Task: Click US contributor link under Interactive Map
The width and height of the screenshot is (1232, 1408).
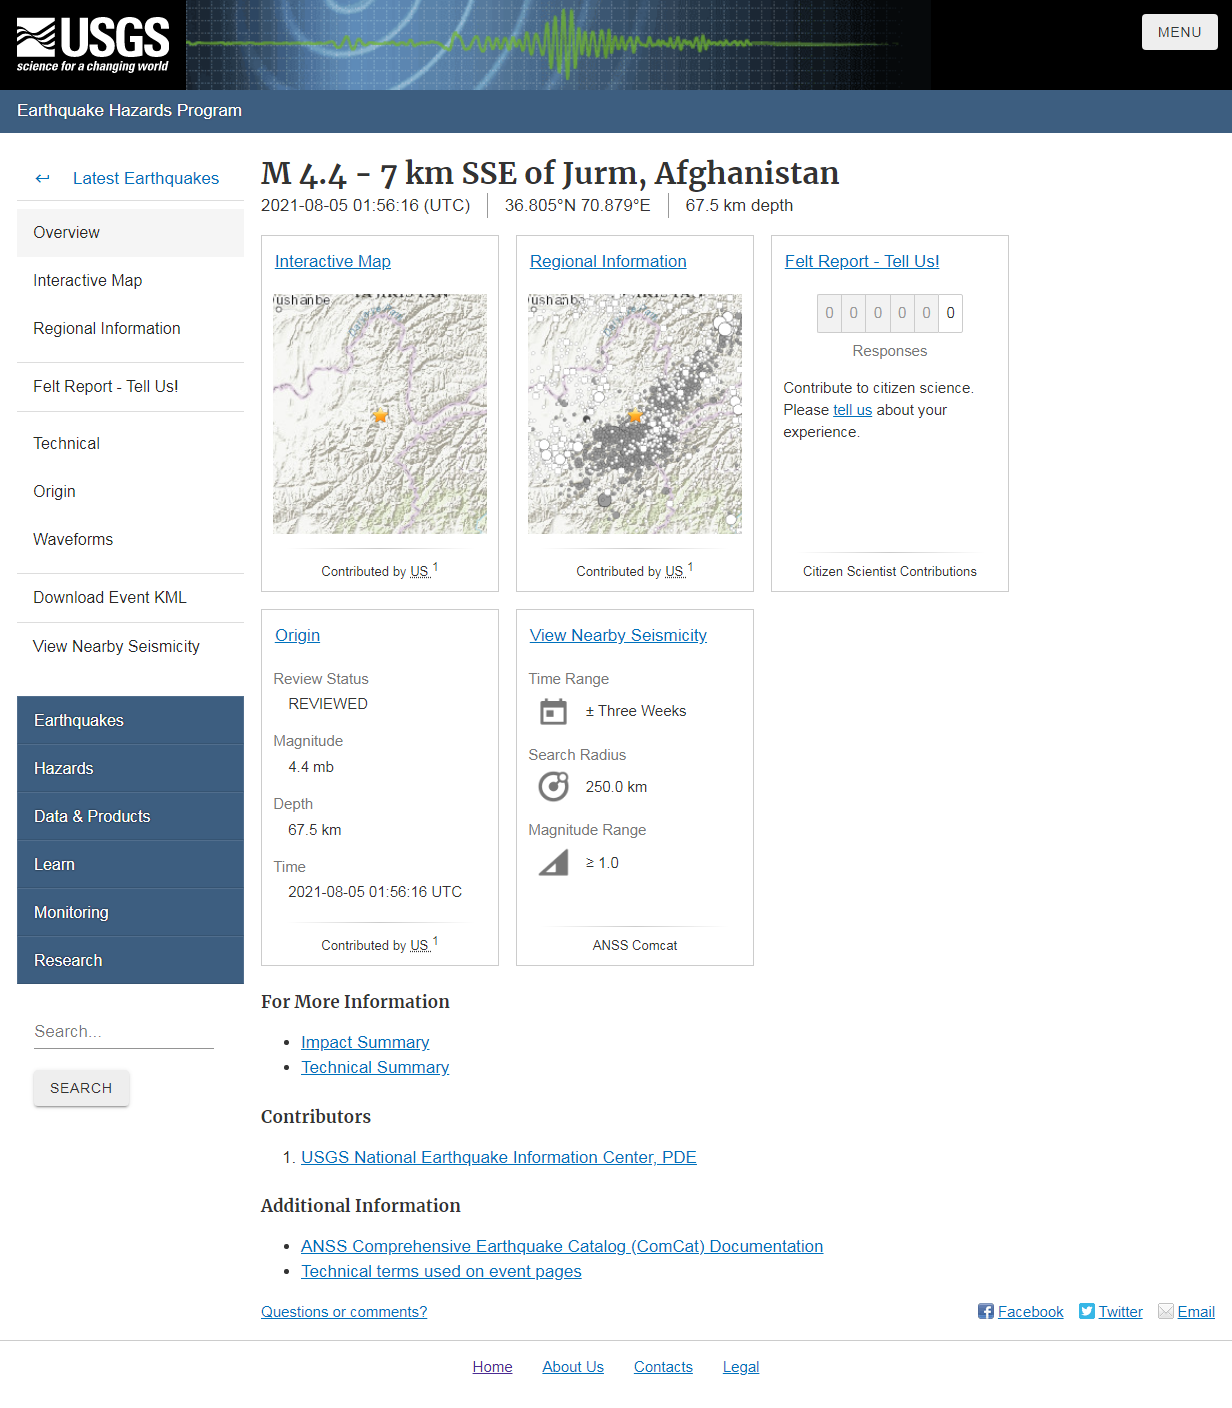Action: (x=420, y=571)
